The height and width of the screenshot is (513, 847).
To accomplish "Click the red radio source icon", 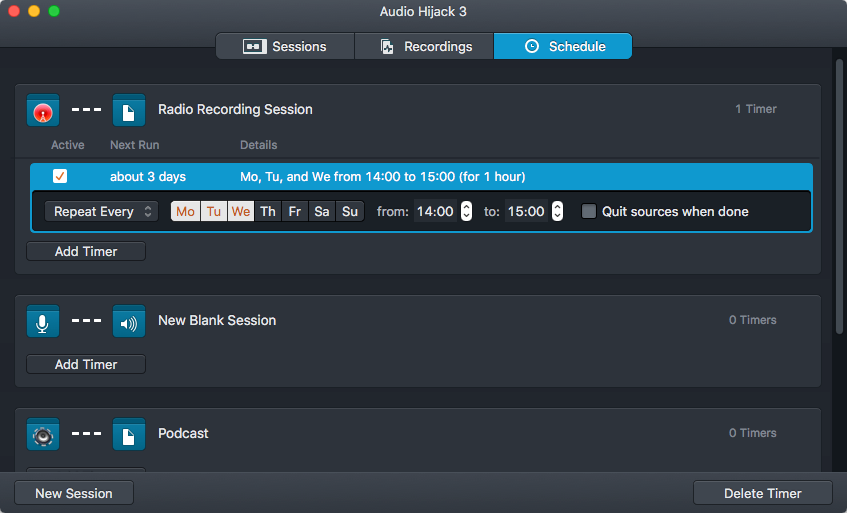I will pos(43,110).
